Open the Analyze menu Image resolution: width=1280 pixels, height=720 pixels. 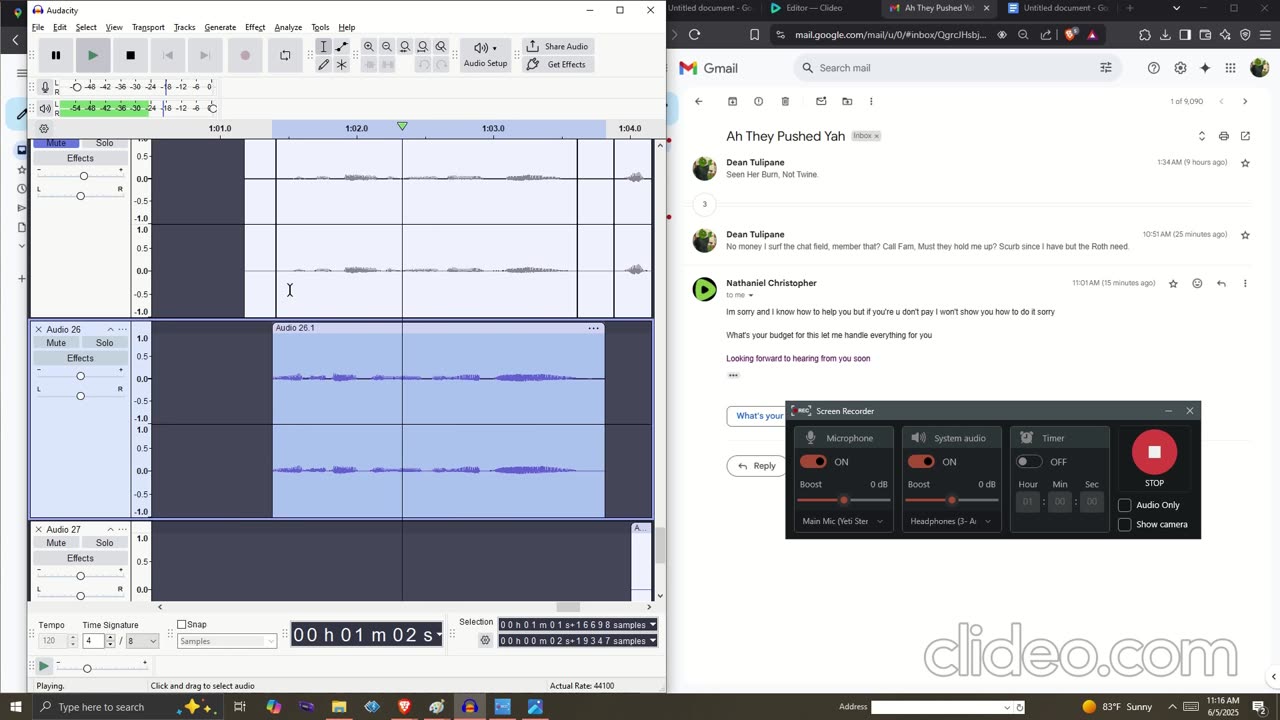click(288, 27)
